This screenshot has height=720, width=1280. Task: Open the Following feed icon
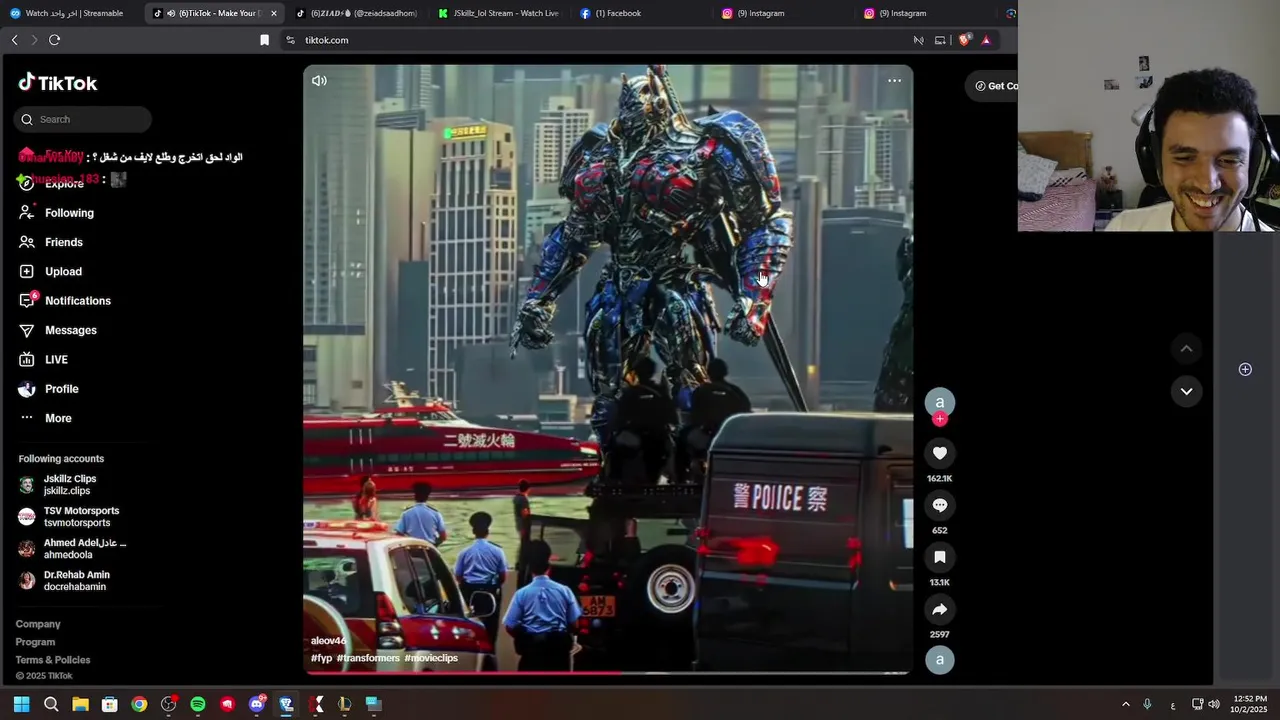tap(26, 213)
